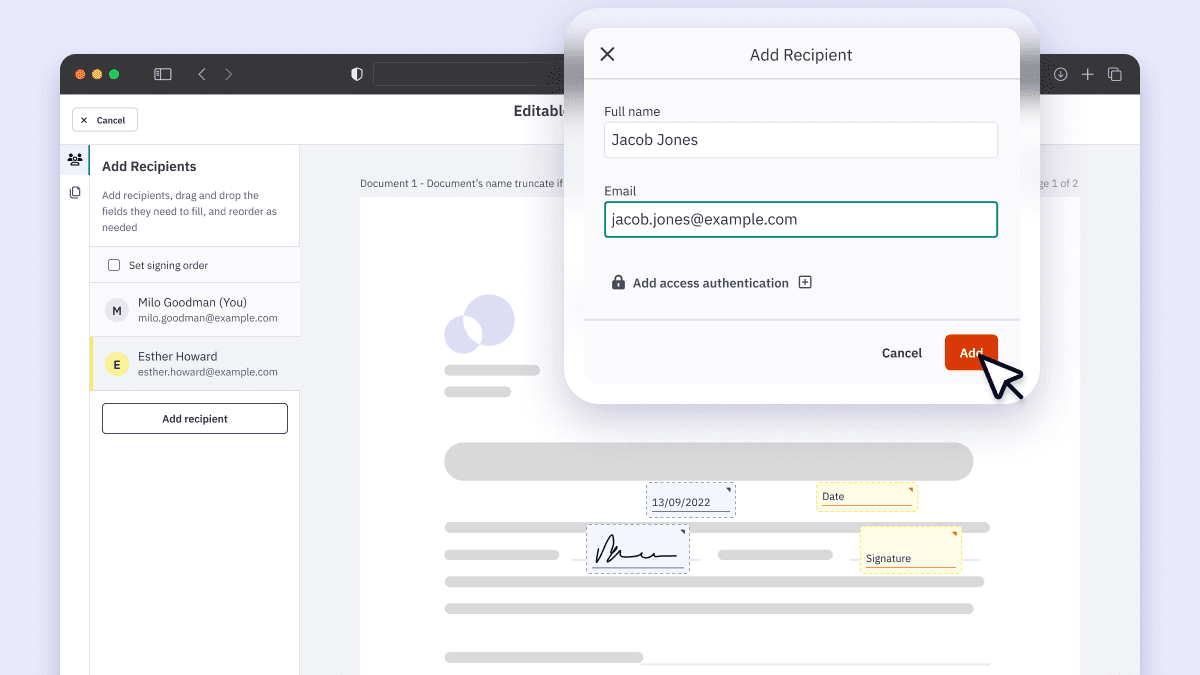This screenshot has width=1200, height=675.
Task: Click the privacy shield icon in browser toolbar
Action: tap(357, 74)
